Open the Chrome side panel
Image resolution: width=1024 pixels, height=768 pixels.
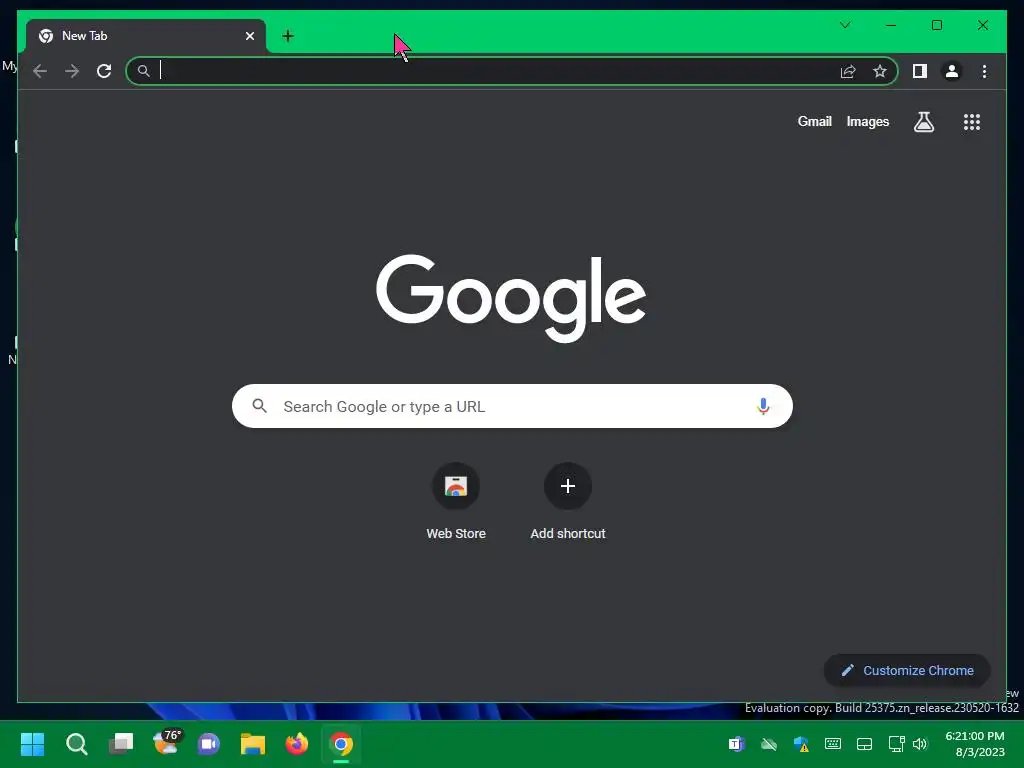[x=920, y=71]
